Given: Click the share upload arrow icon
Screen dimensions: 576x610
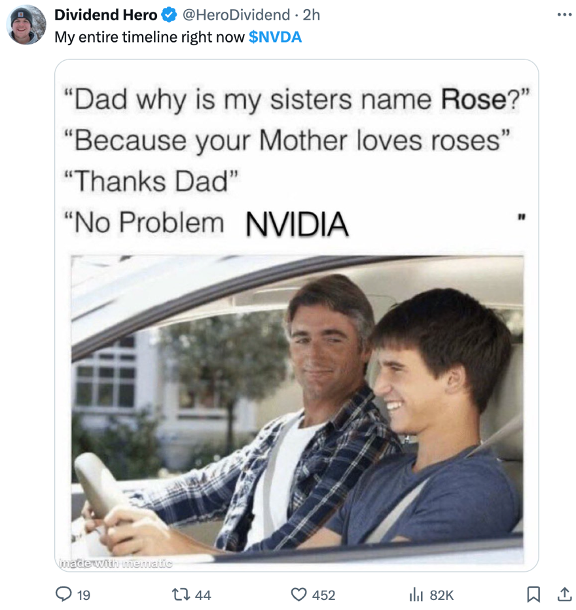Looking at the screenshot, I should pyautogui.click(x=564, y=594).
